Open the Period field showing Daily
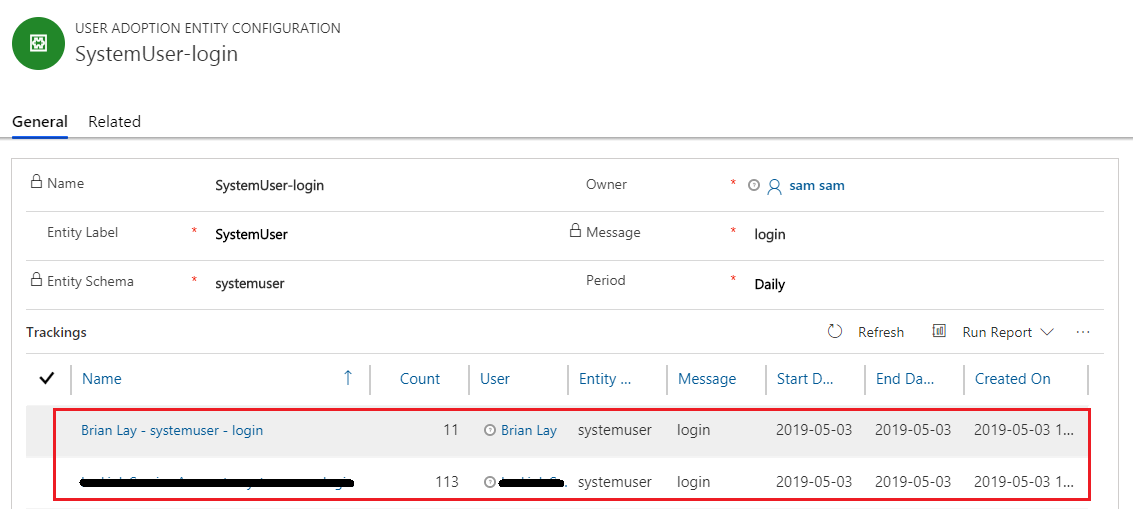 (x=769, y=284)
